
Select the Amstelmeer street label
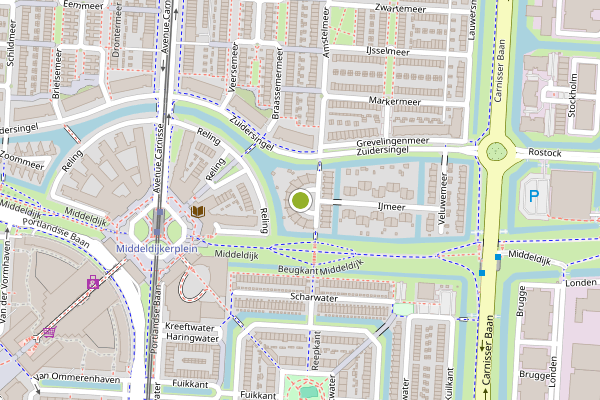pyautogui.click(x=325, y=33)
